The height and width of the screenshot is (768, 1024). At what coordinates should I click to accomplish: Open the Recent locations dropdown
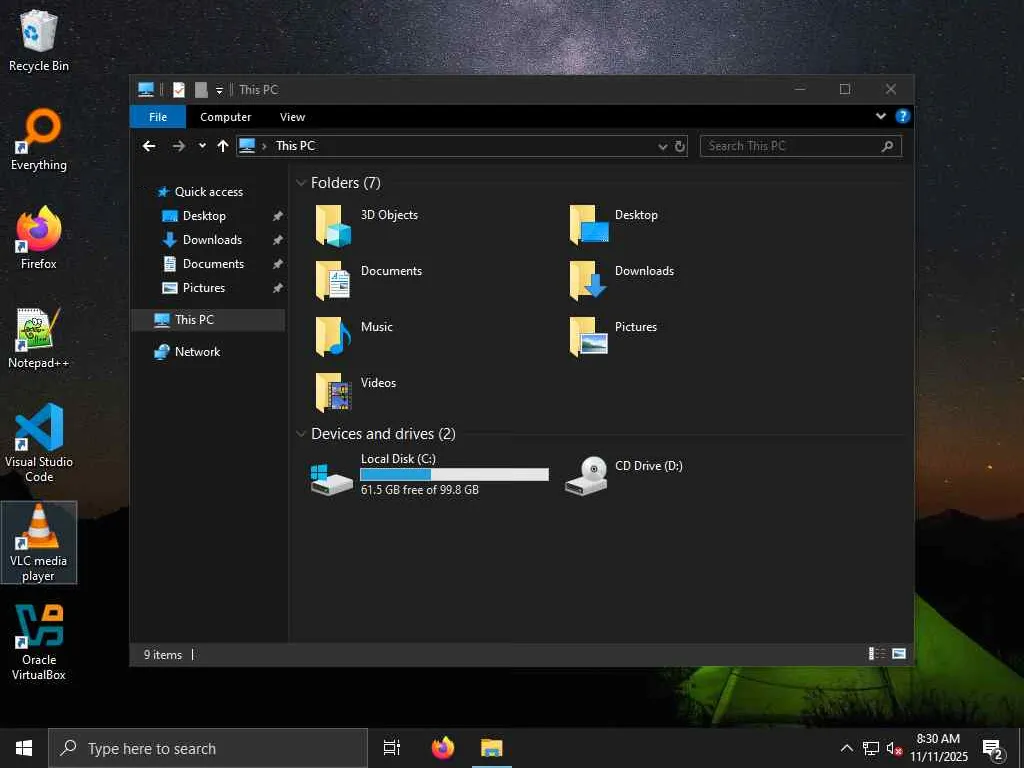click(202, 146)
